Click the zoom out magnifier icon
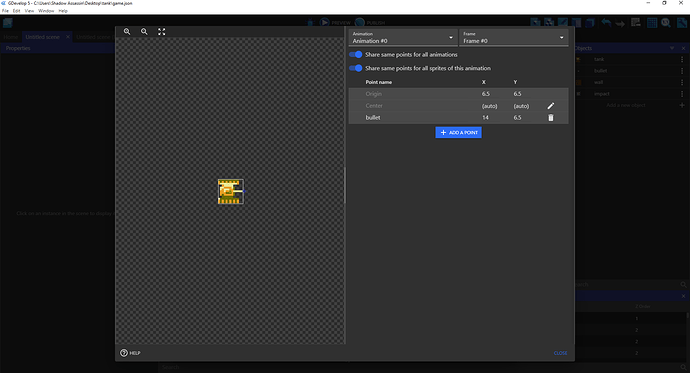690x373 pixels. tap(144, 32)
